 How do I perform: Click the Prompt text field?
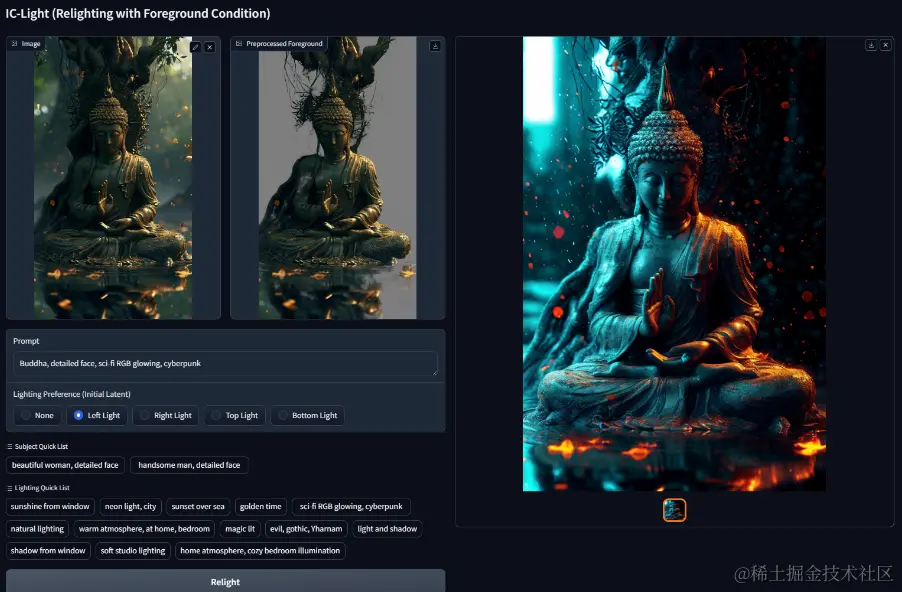point(225,364)
